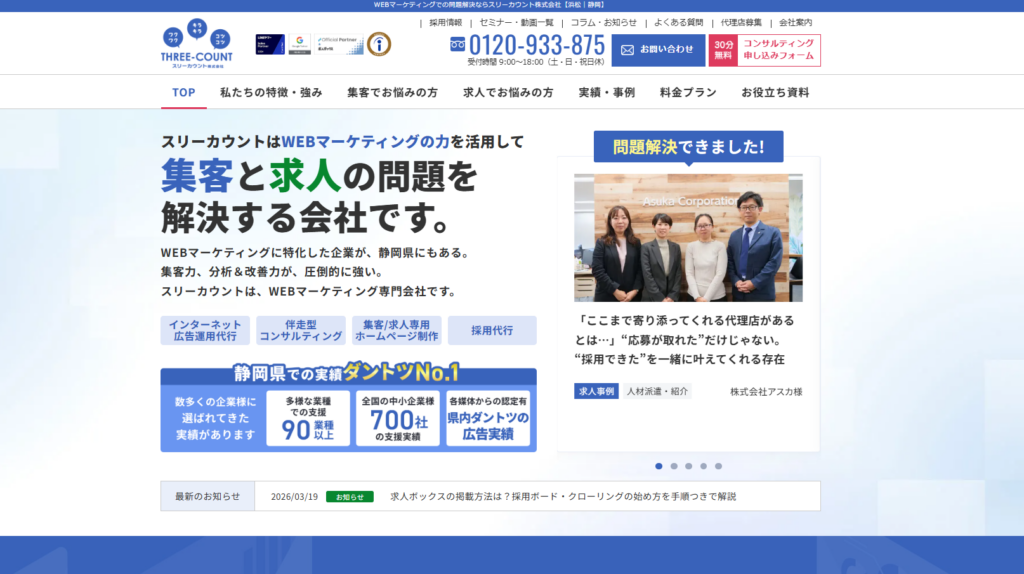Click the round gold 'i' certification badge

(x=379, y=44)
